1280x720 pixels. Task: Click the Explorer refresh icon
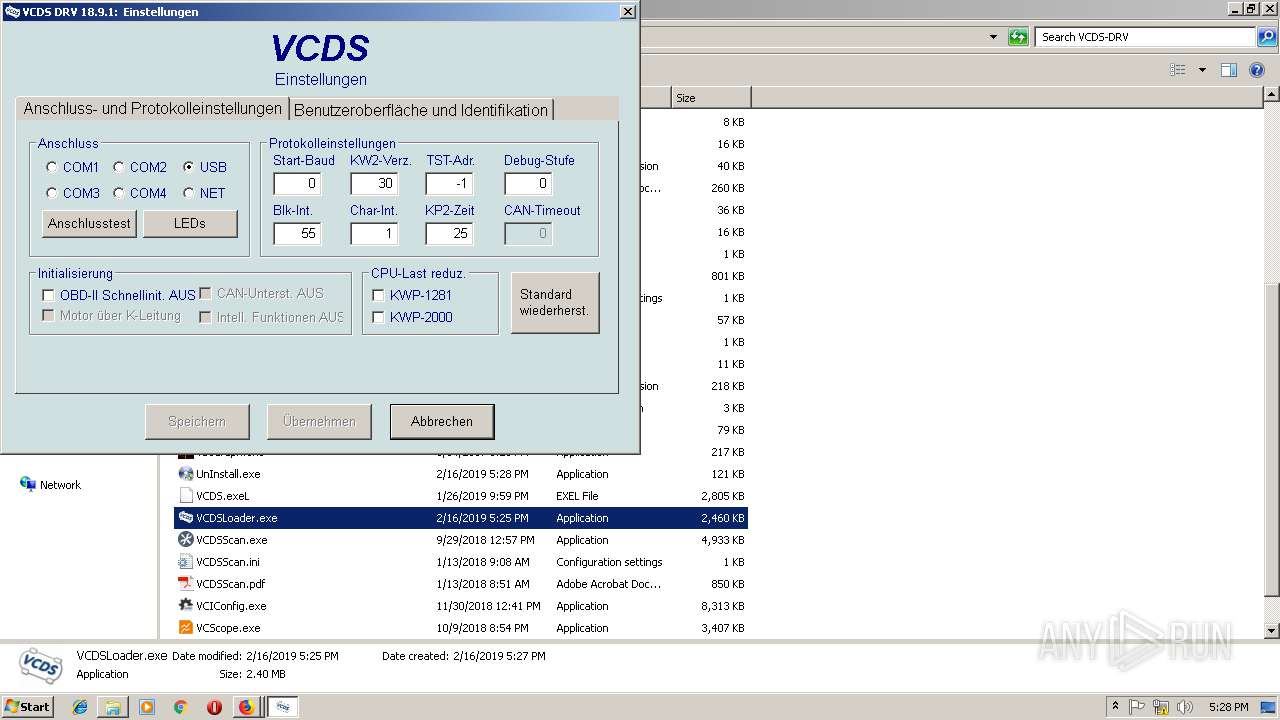click(1018, 37)
